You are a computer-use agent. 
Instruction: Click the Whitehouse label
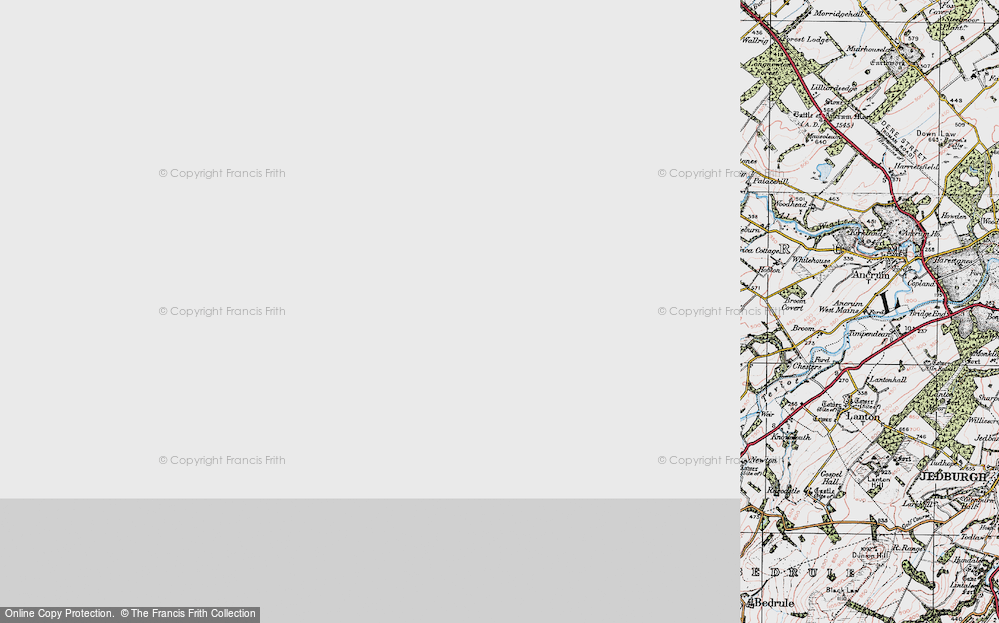point(811,260)
